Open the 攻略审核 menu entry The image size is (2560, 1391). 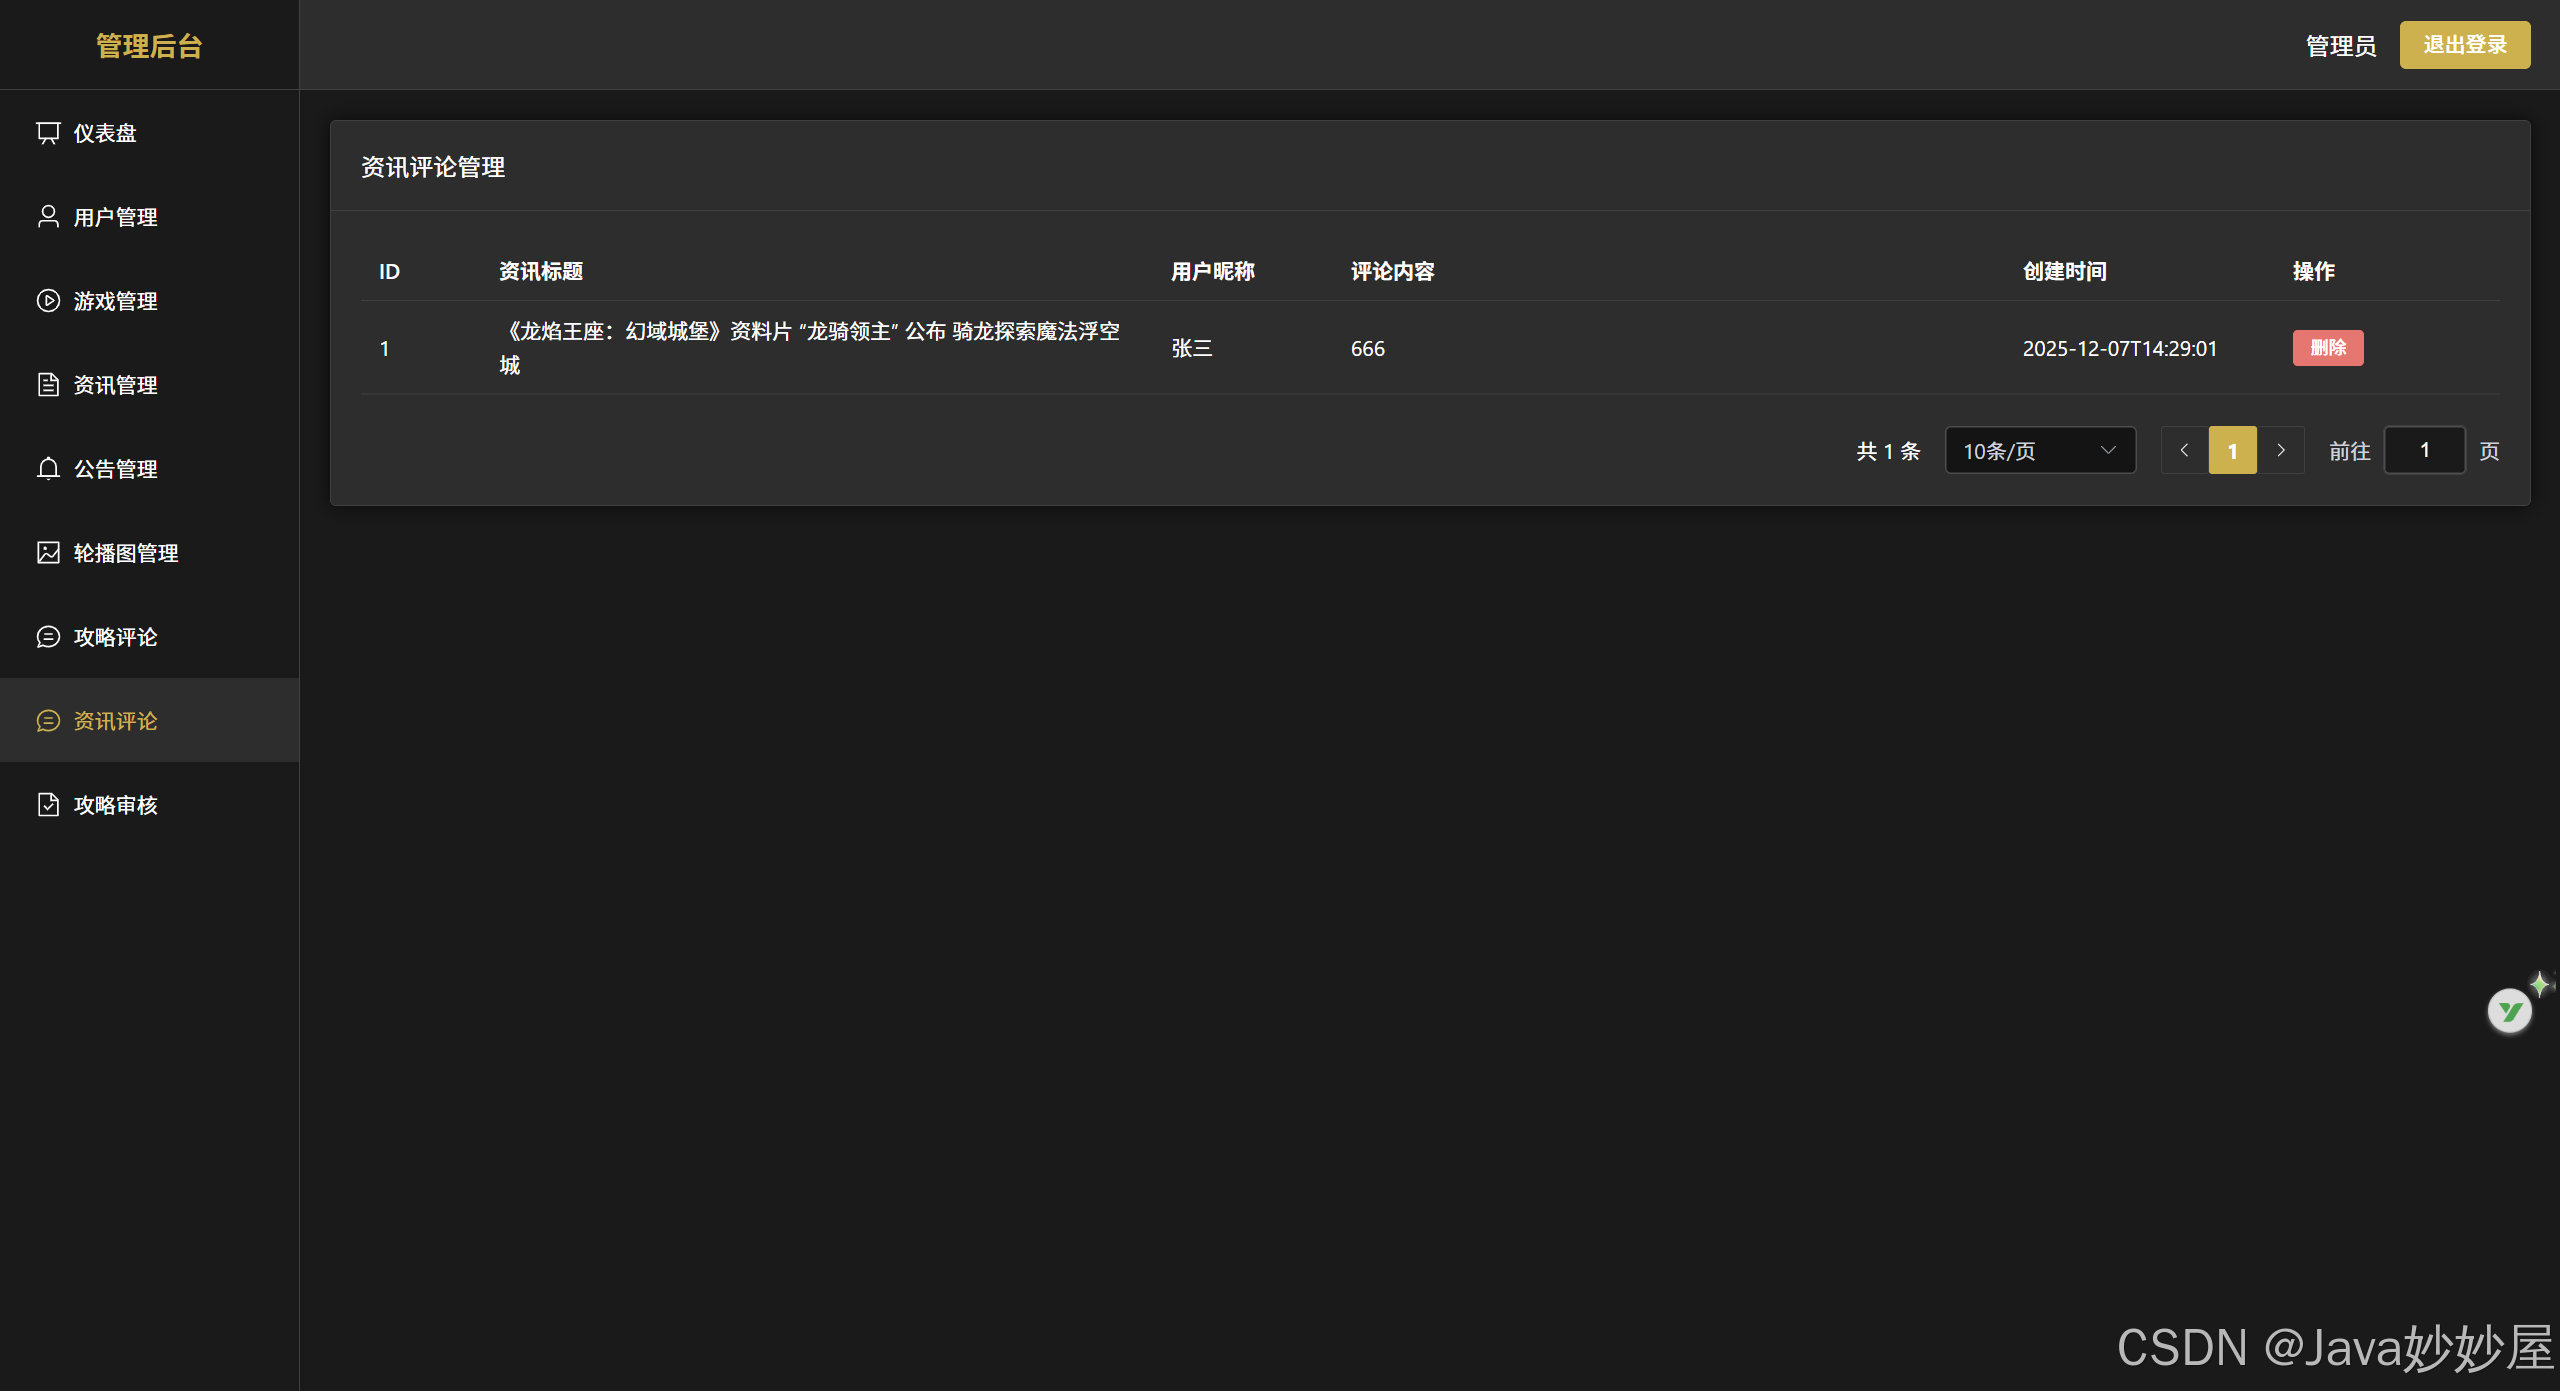pos(116,805)
